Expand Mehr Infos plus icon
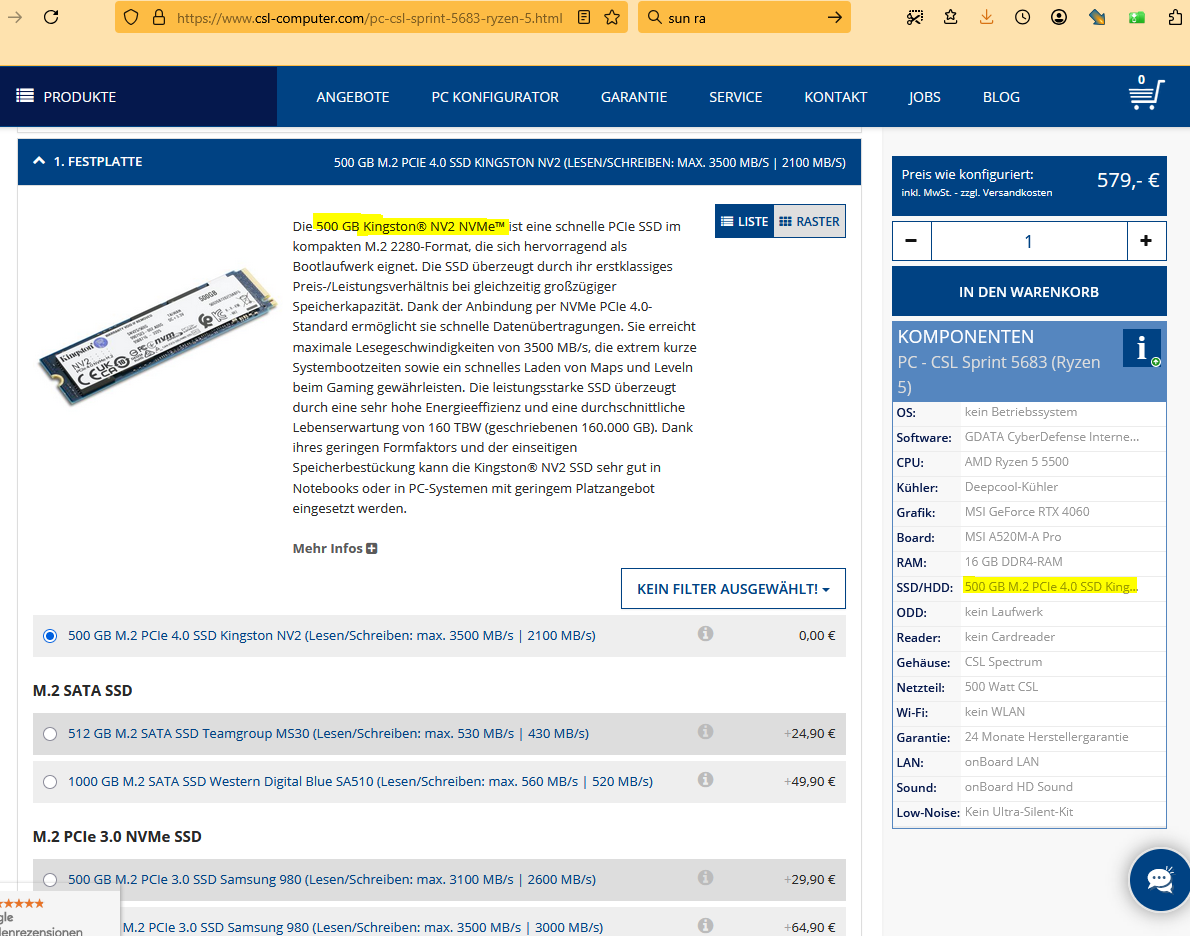1190x936 pixels. [372, 549]
